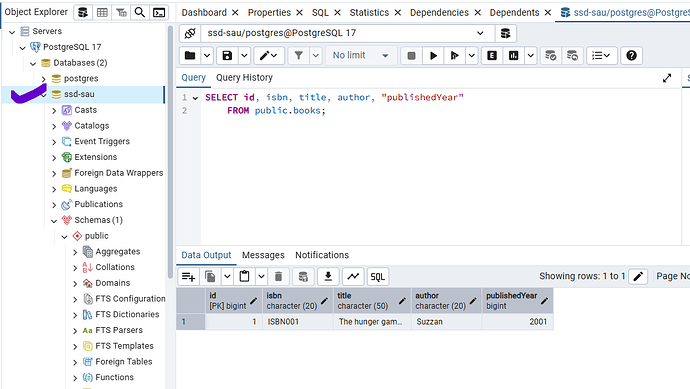Switch to the Dependencies tab
Viewport: 690px width, 389px height.
point(439,13)
